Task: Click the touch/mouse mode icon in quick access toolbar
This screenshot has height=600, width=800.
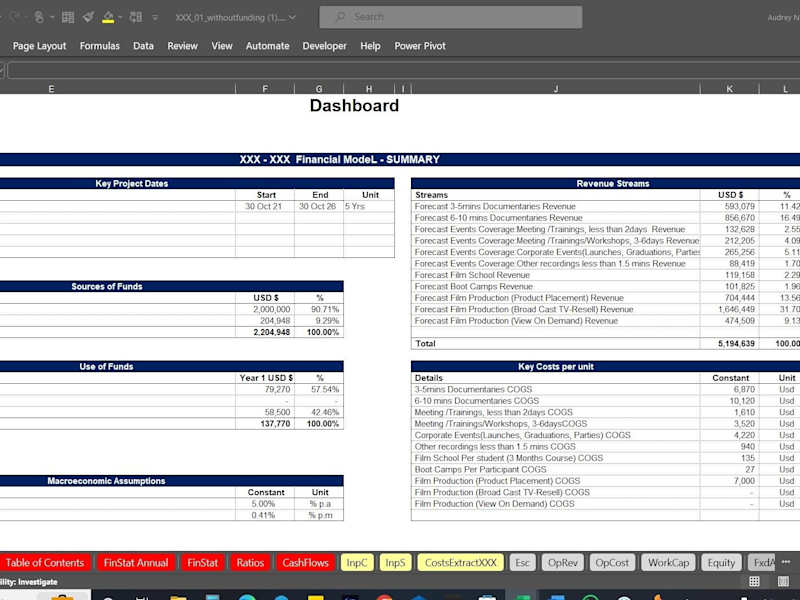Action: pyautogui.click(x=39, y=17)
